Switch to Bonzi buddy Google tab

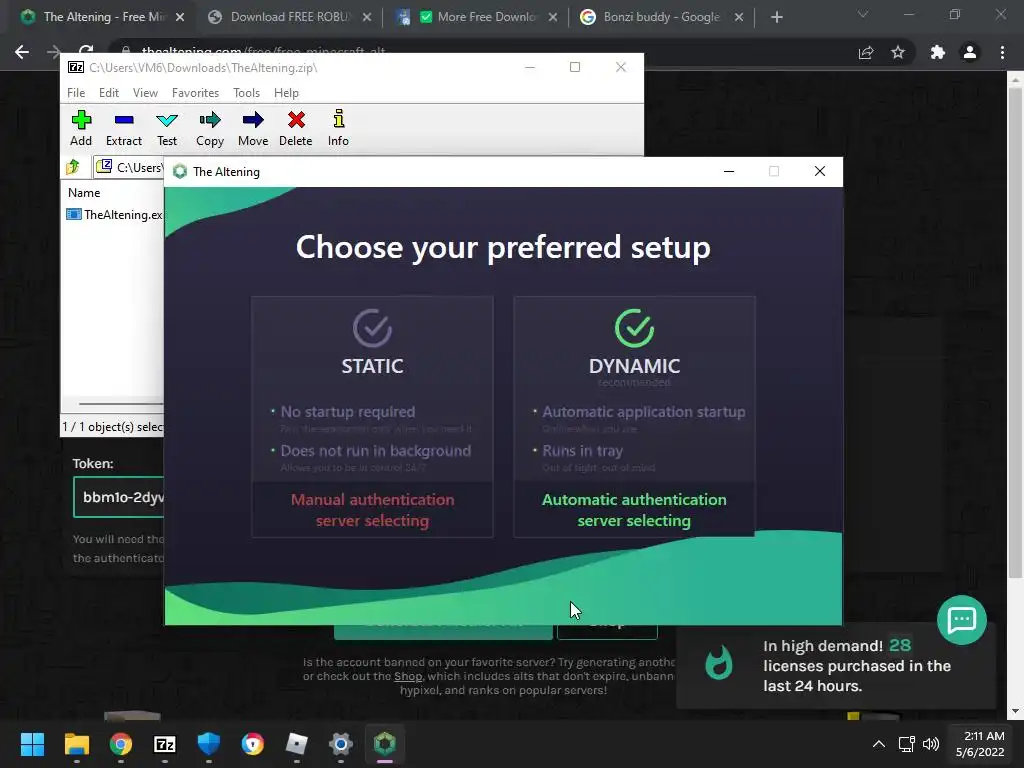[x=662, y=17]
